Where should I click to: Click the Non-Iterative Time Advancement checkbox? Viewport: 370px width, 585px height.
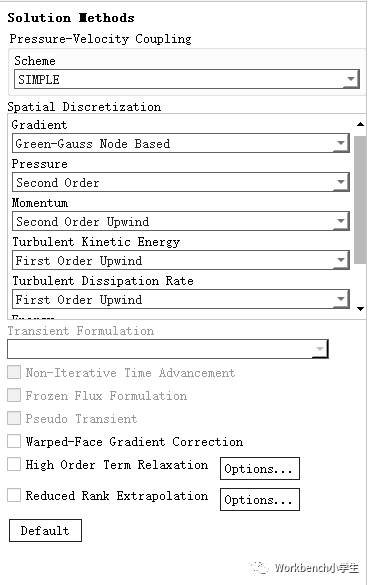click(x=14, y=372)
